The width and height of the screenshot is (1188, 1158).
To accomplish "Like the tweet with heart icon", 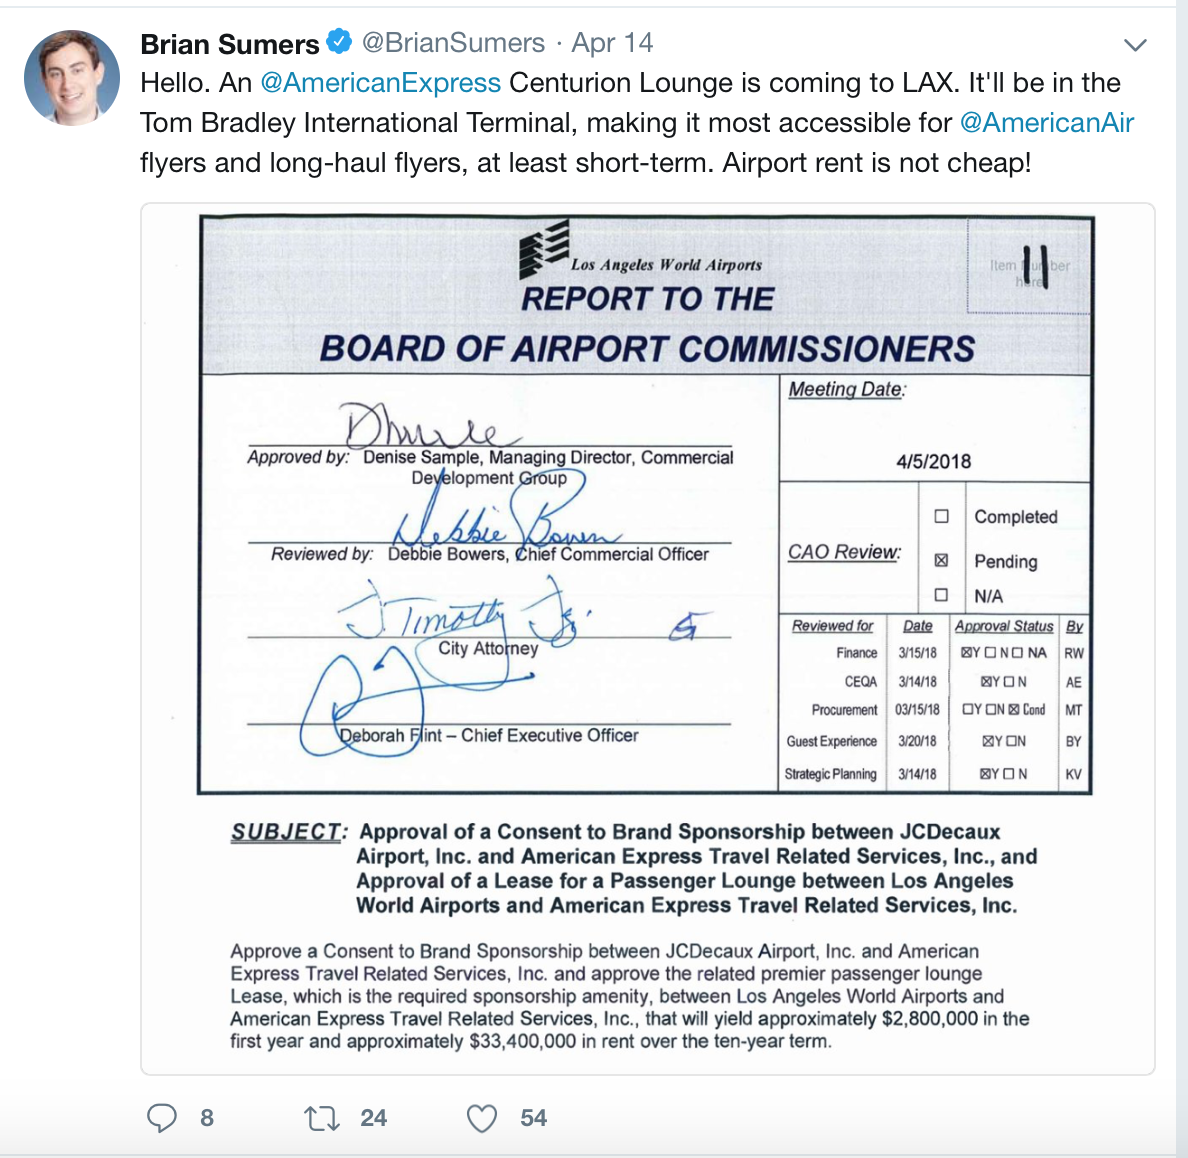I will [x=482, y=1119].
